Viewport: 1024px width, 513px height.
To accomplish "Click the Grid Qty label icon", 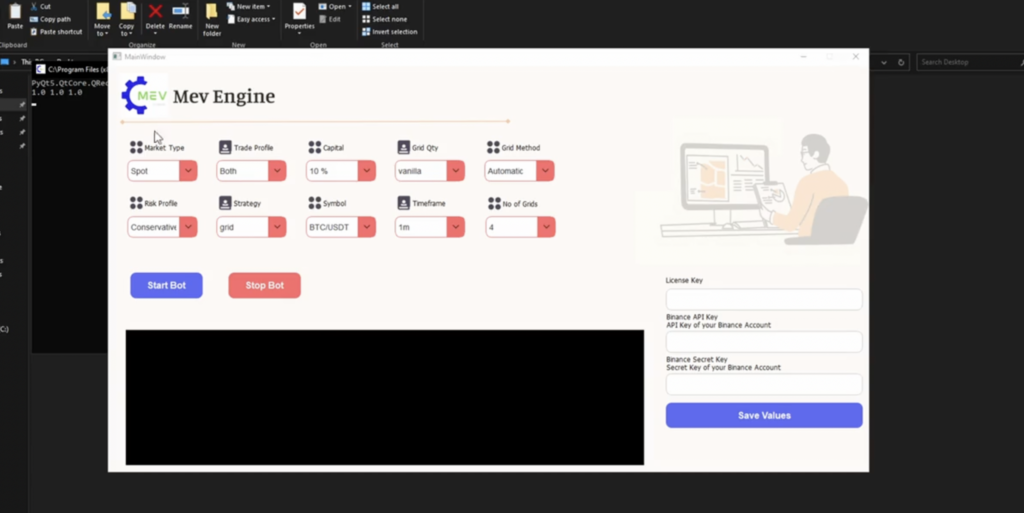I will [403, 147].
